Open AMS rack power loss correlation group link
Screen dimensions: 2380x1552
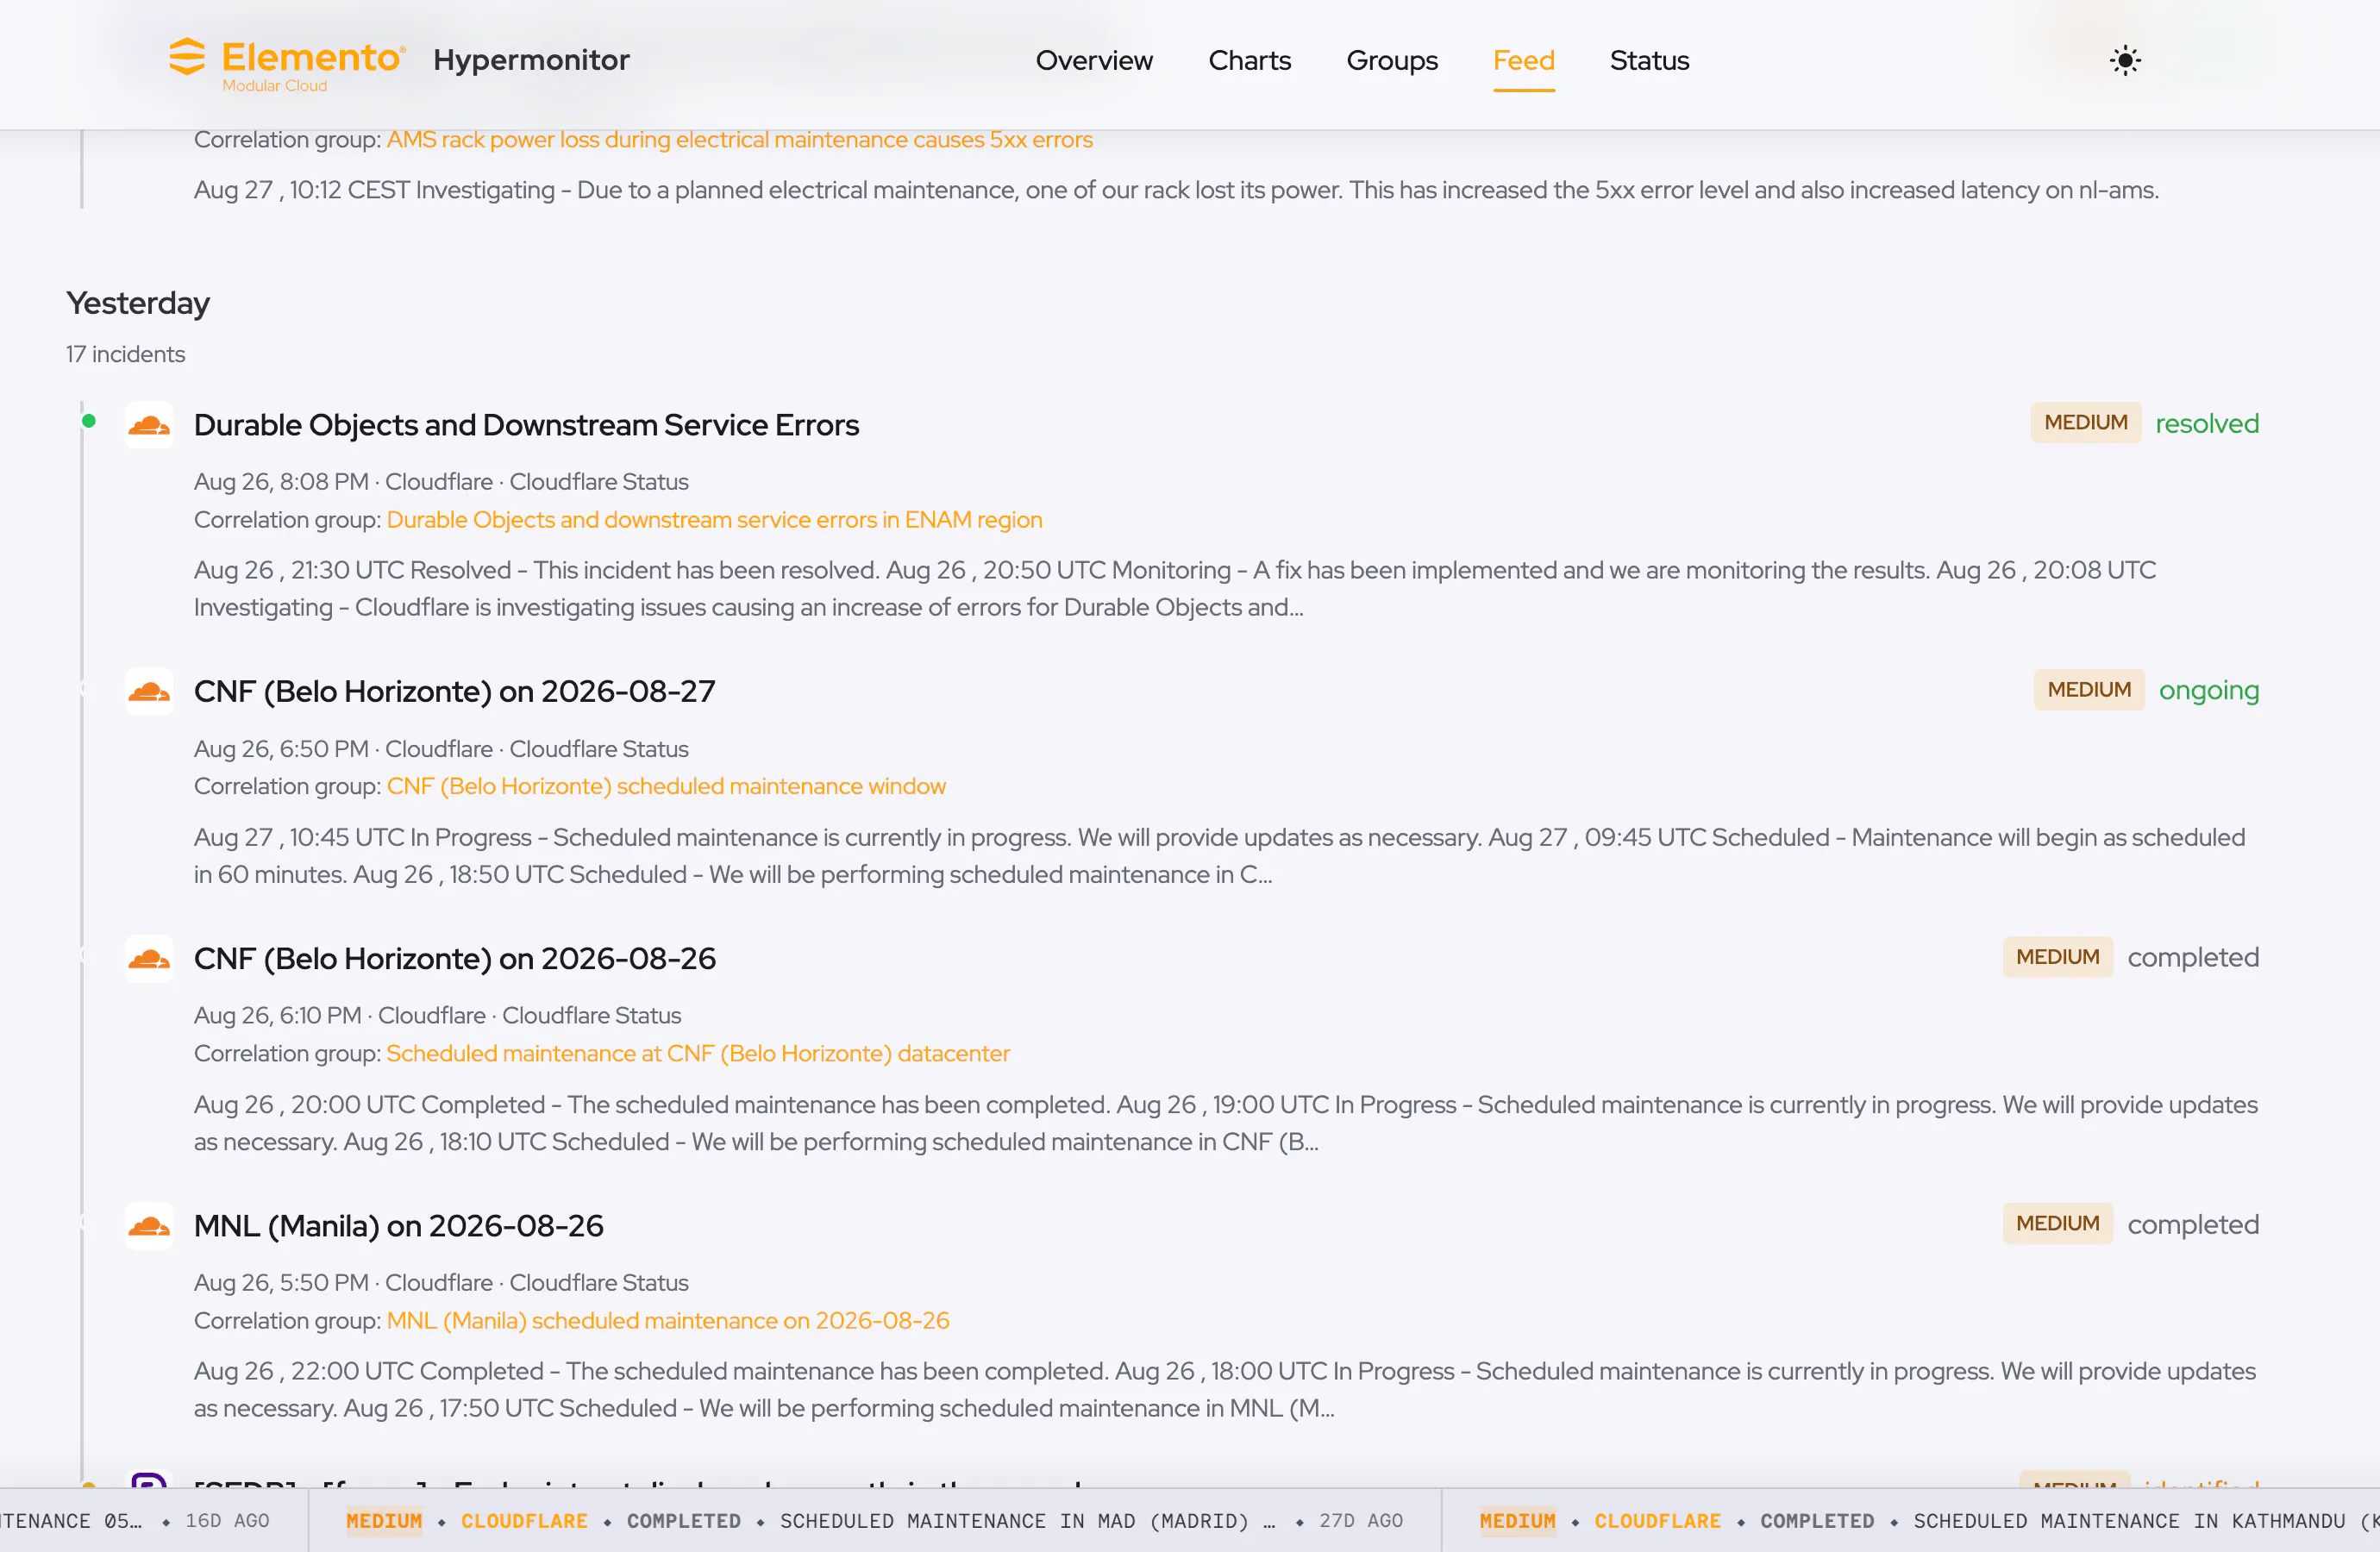click(739, 139)
